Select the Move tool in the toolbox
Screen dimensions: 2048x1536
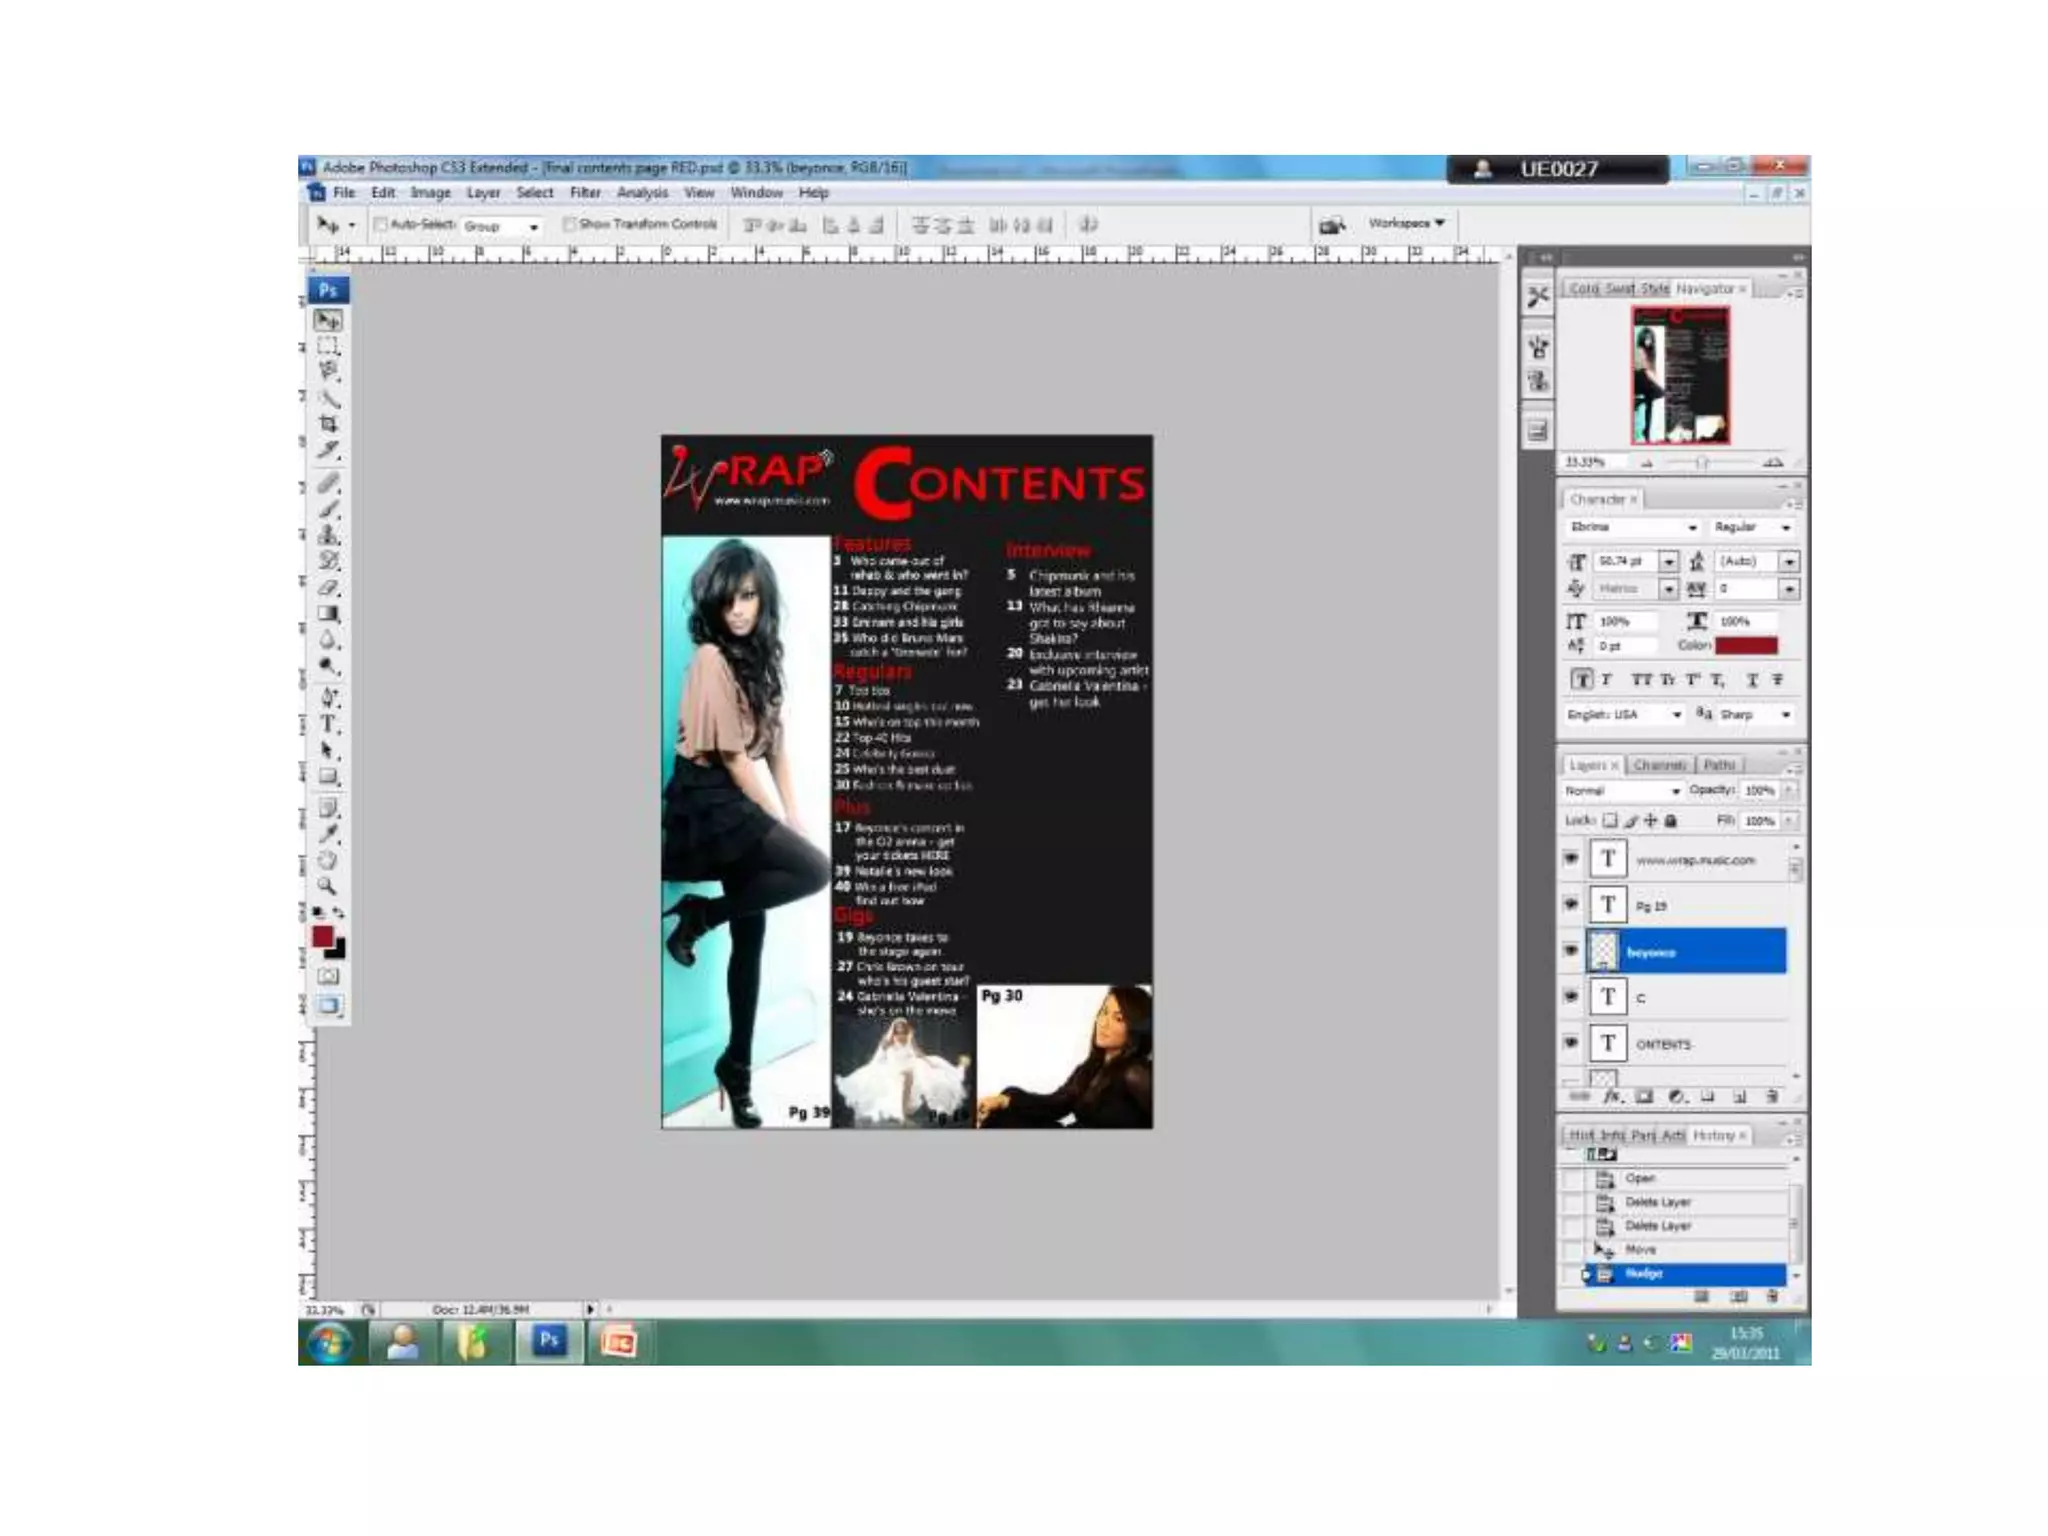(328, 320)
